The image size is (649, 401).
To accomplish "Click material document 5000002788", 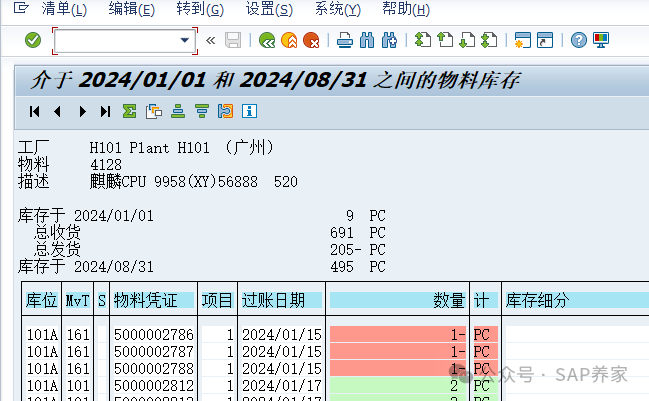I will click(154, 369).
